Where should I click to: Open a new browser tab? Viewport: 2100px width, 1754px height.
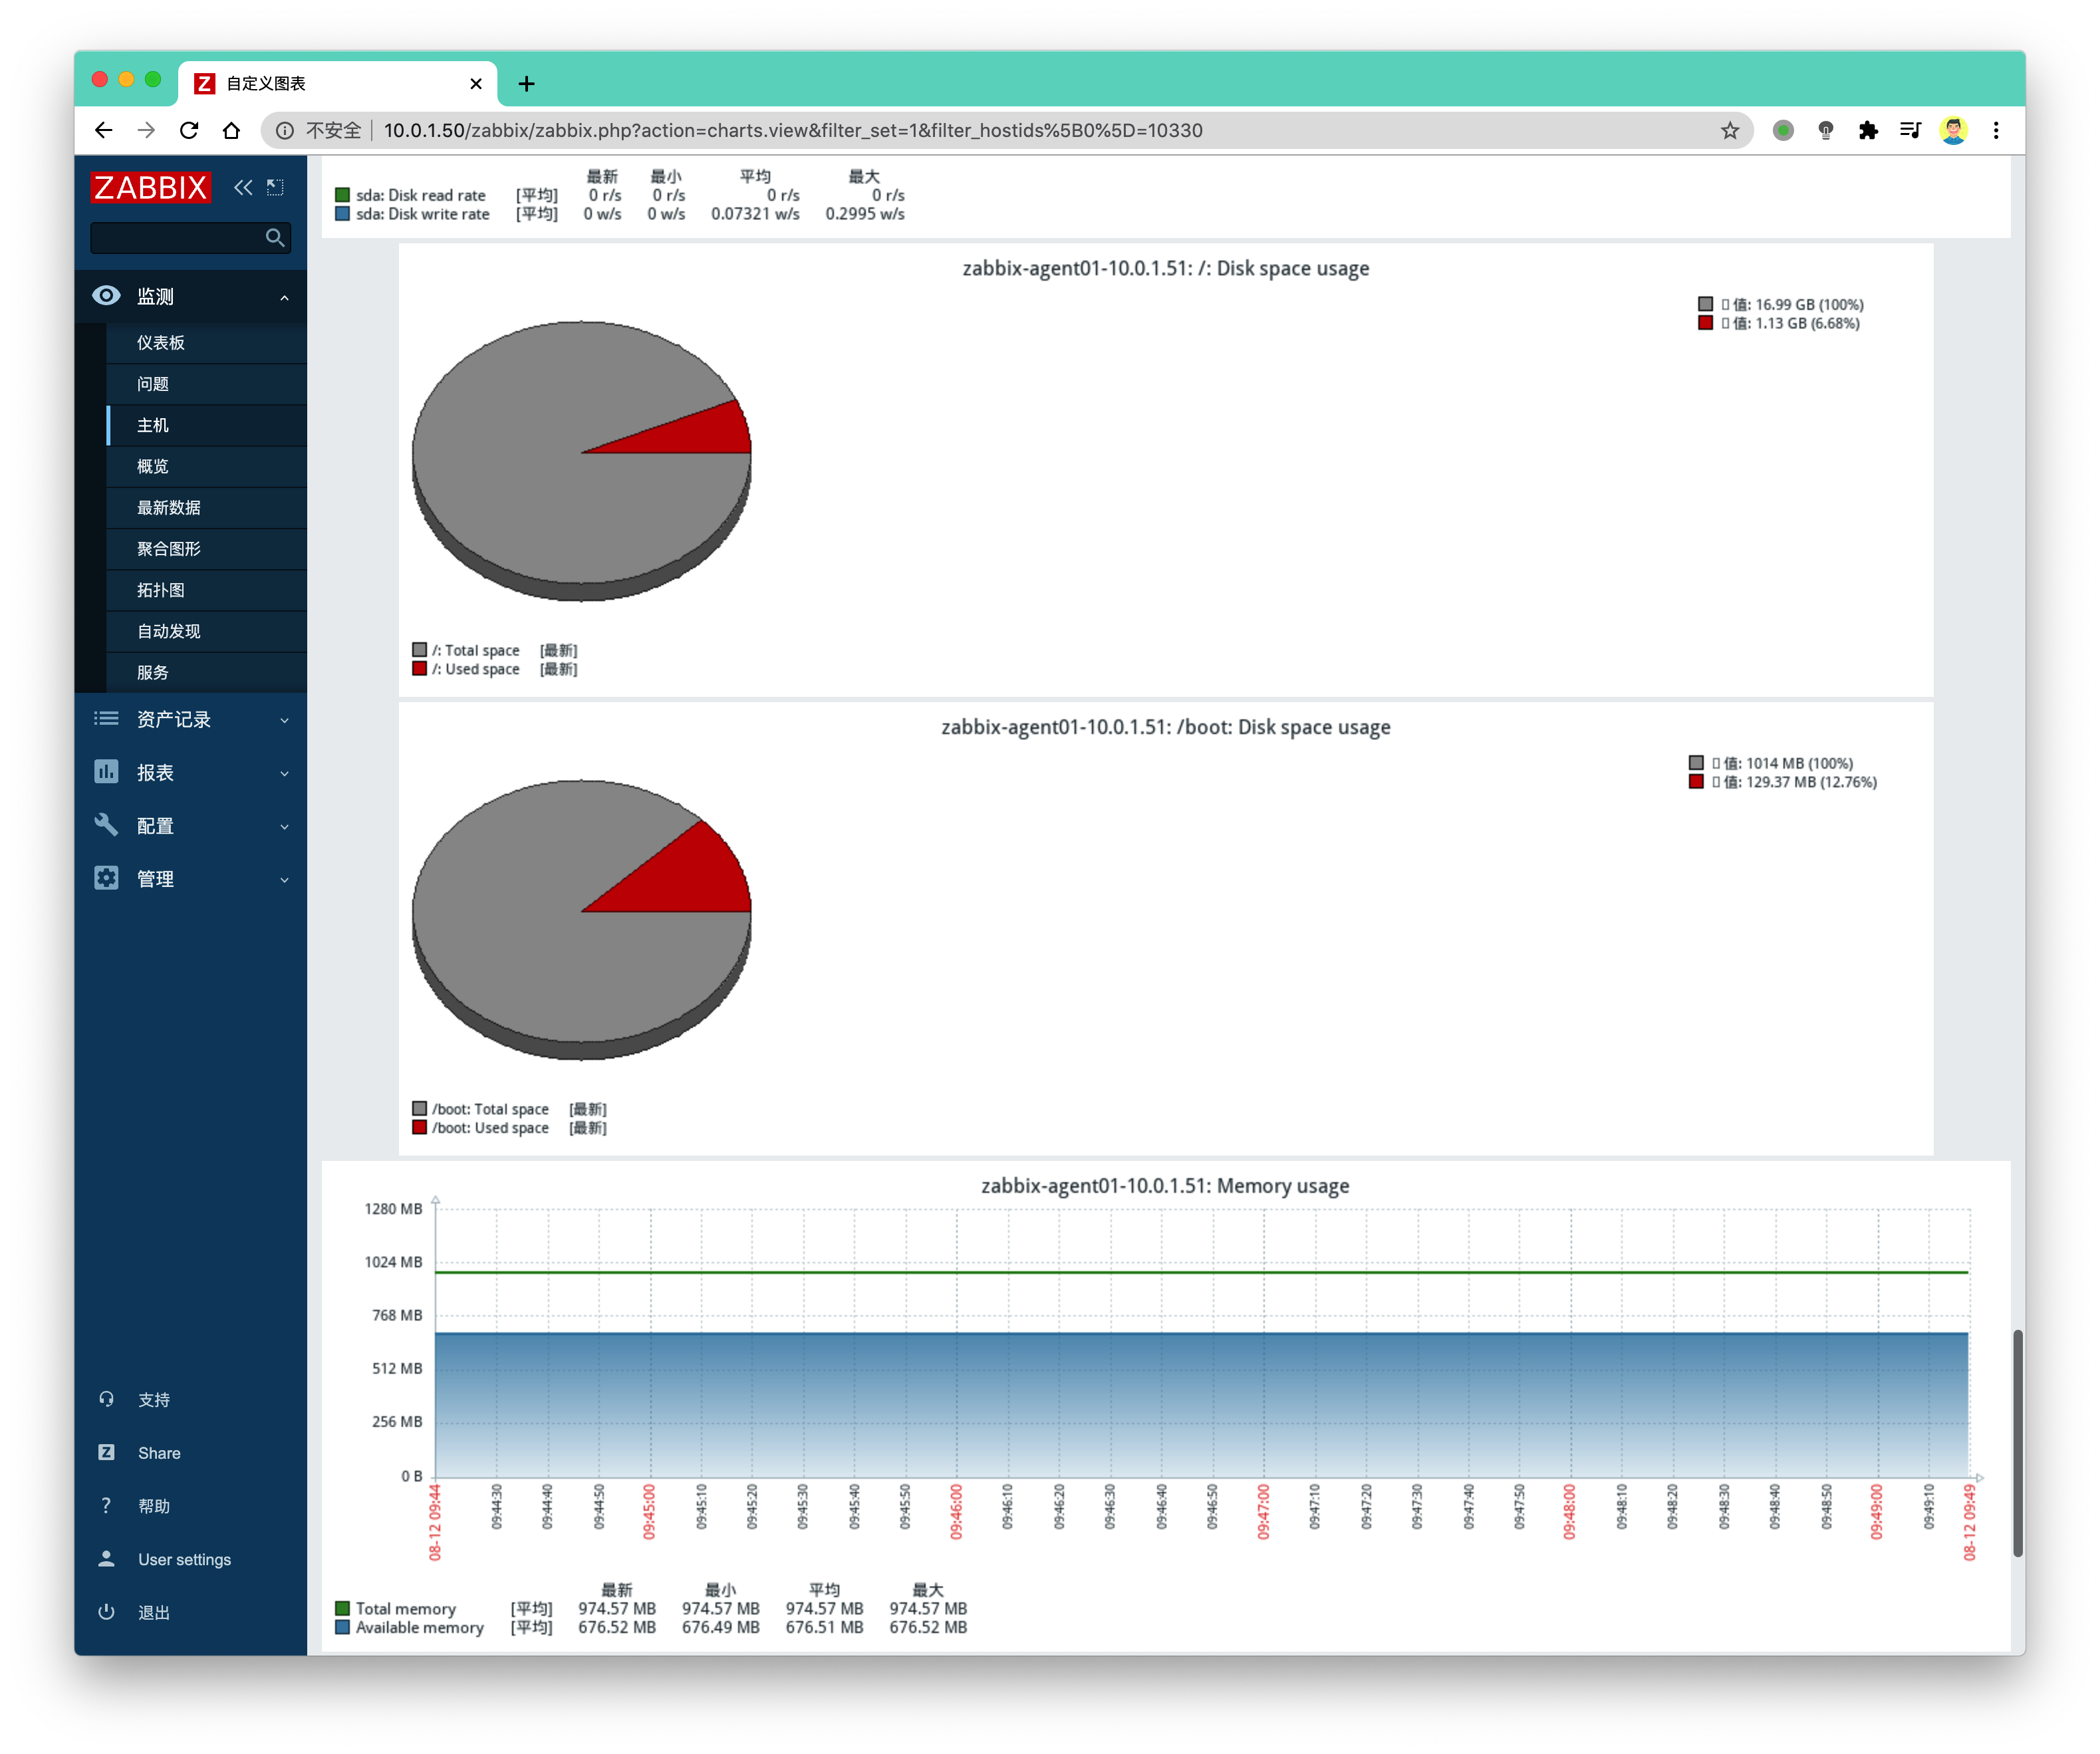[x=527, y=84]
